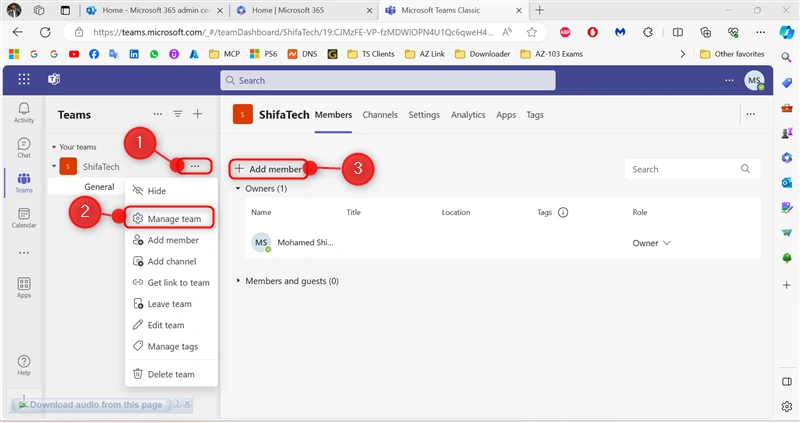Open the Activity feed in Teams sidebar
This screenshot has height=423, width=800.
24,113
